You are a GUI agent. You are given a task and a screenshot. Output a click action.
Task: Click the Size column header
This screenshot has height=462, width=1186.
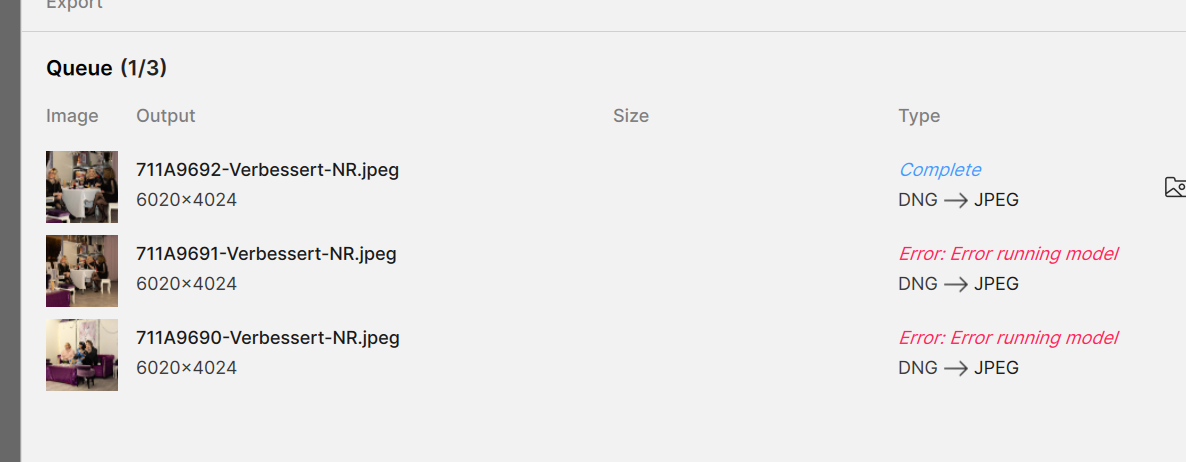pos(631,116)
